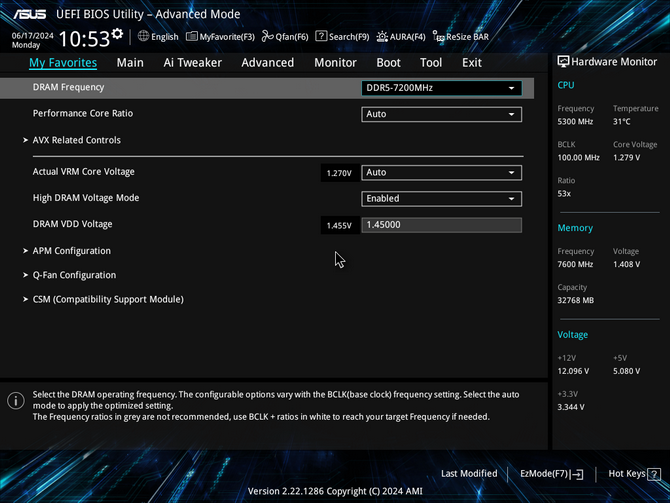The height and width of the screenshot is (503, 670).
Task: Open the Exit tab
Action: 472,63
